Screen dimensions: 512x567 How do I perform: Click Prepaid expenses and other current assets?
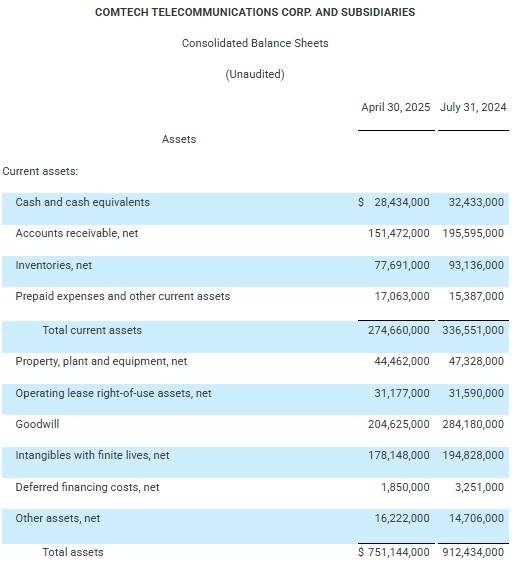pyautogui.click(x=123, y=296)
